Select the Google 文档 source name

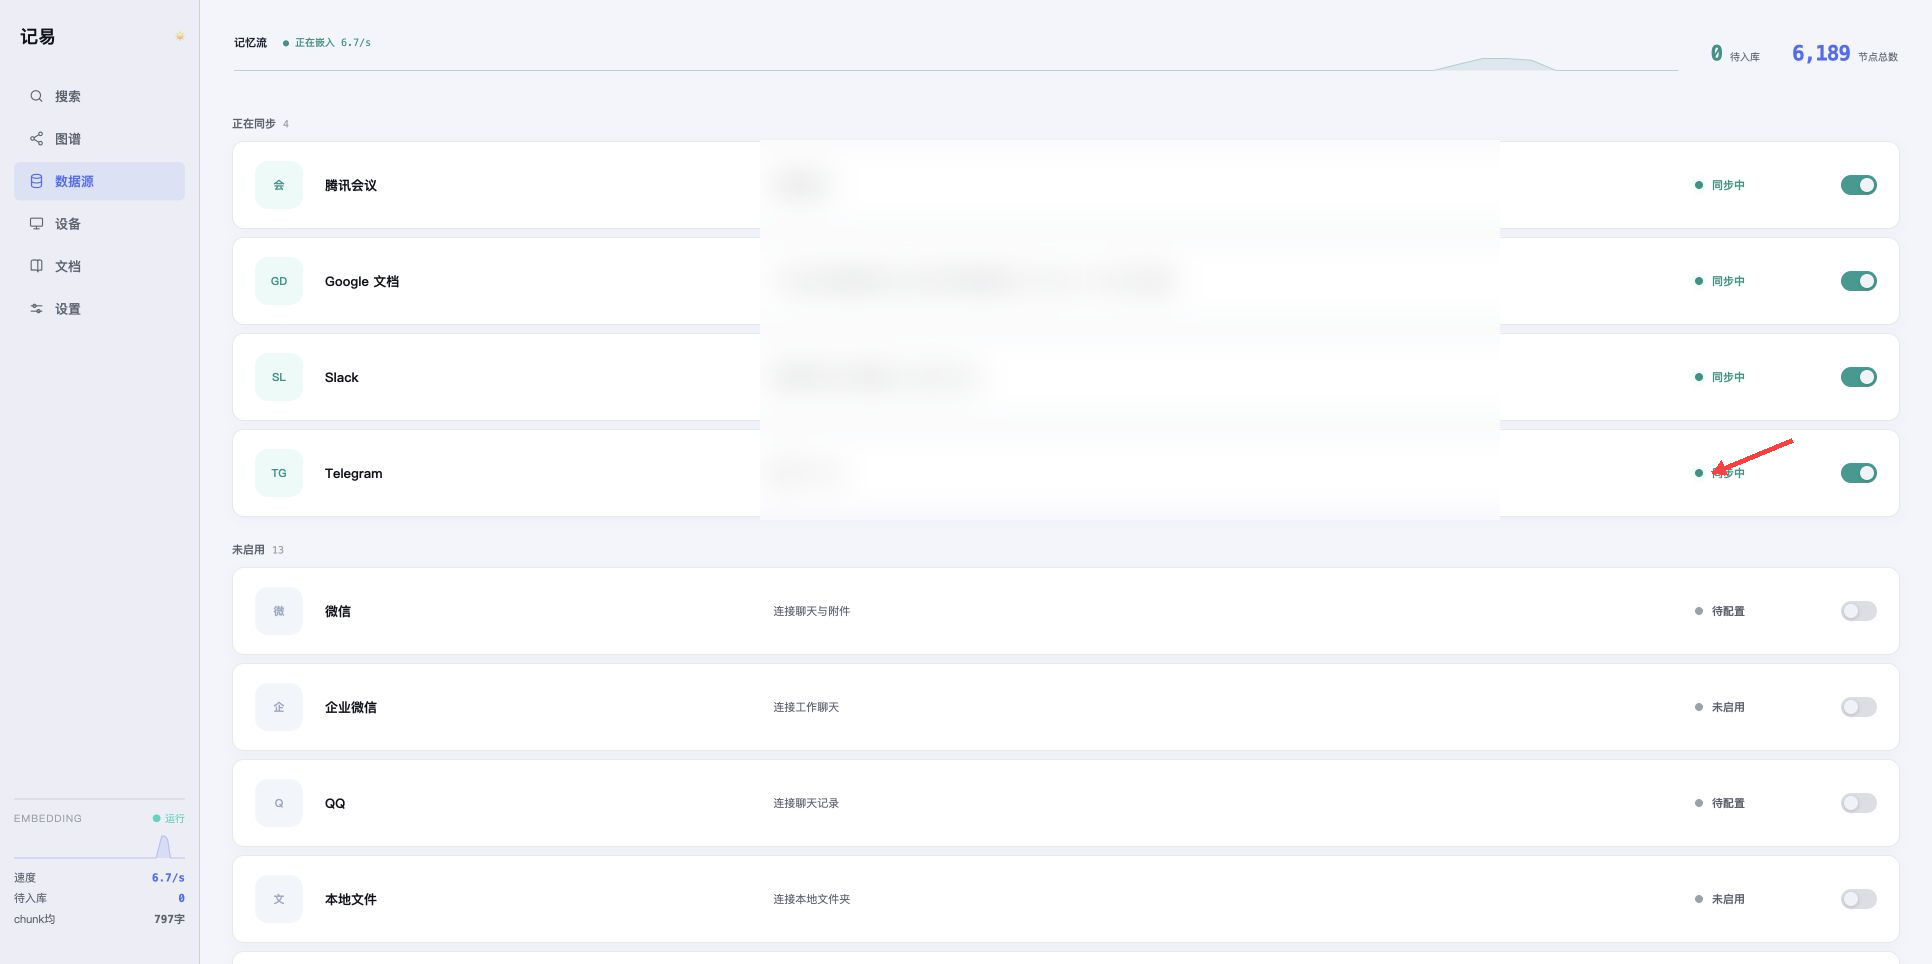362,281
